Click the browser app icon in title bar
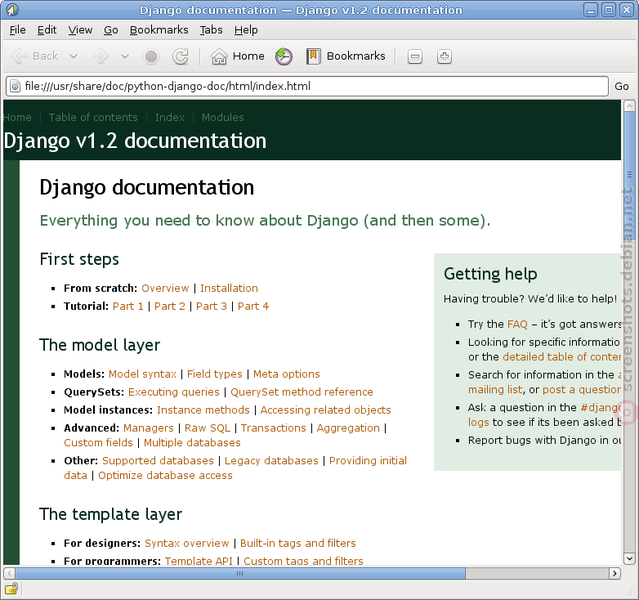This screenshot has width=639, height=600. pyautogui.click(x=12, y=10)
